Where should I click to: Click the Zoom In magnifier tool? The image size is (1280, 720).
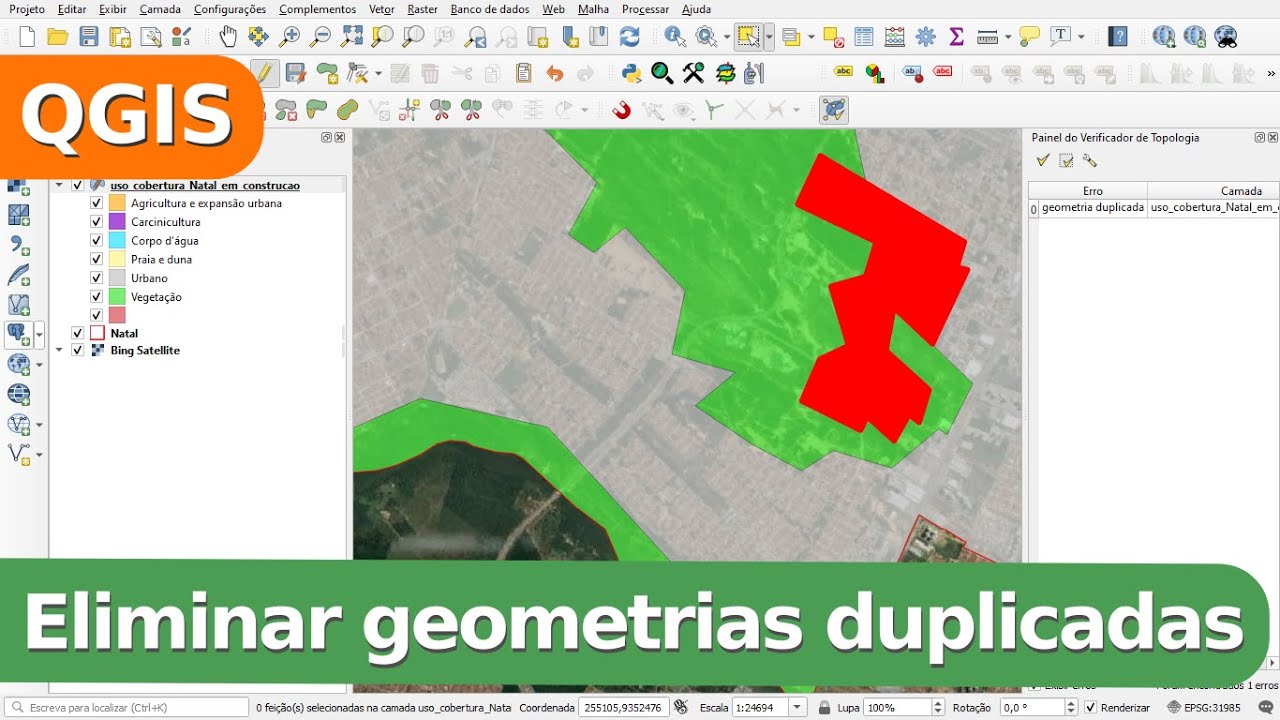(x=290, y=37)
